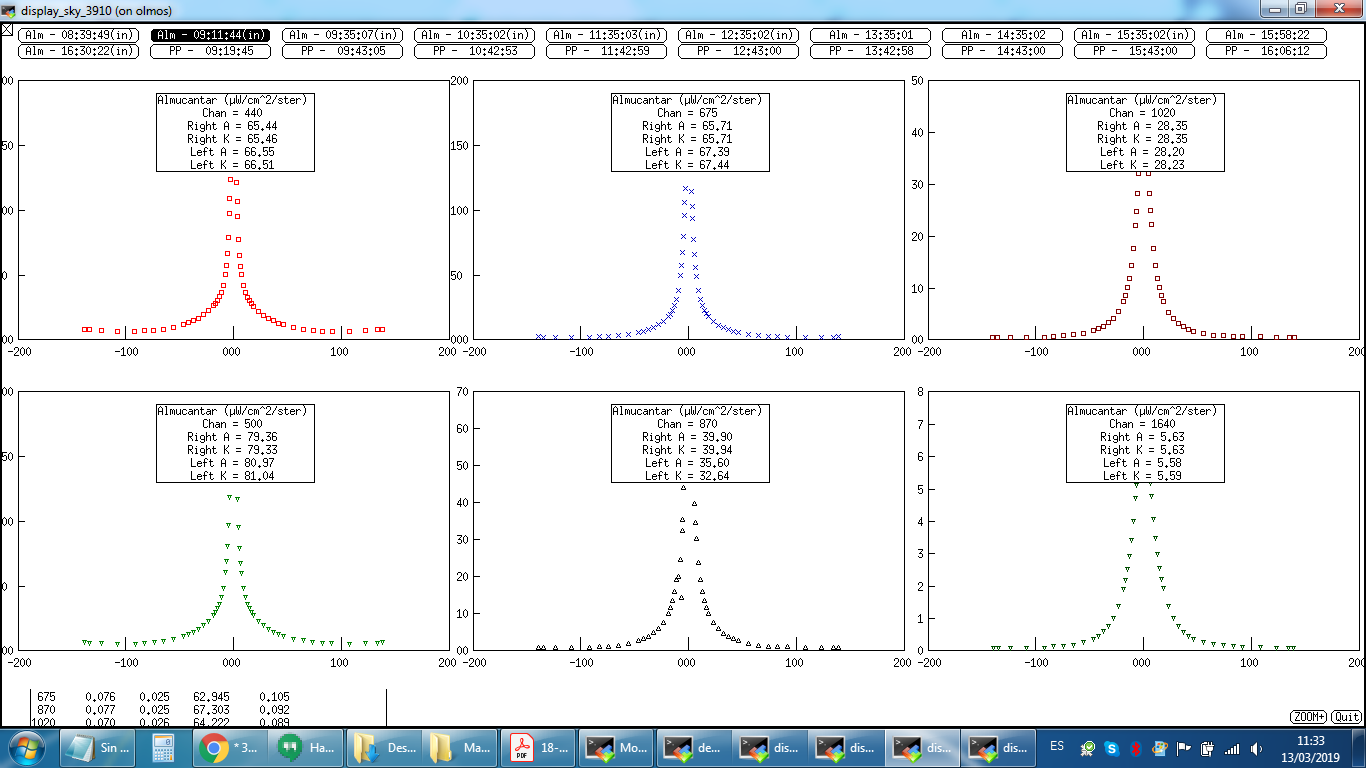Click the power/battery tray icon
The width and height of the screenshot is (1366, 768).
tap(1207, 748)
